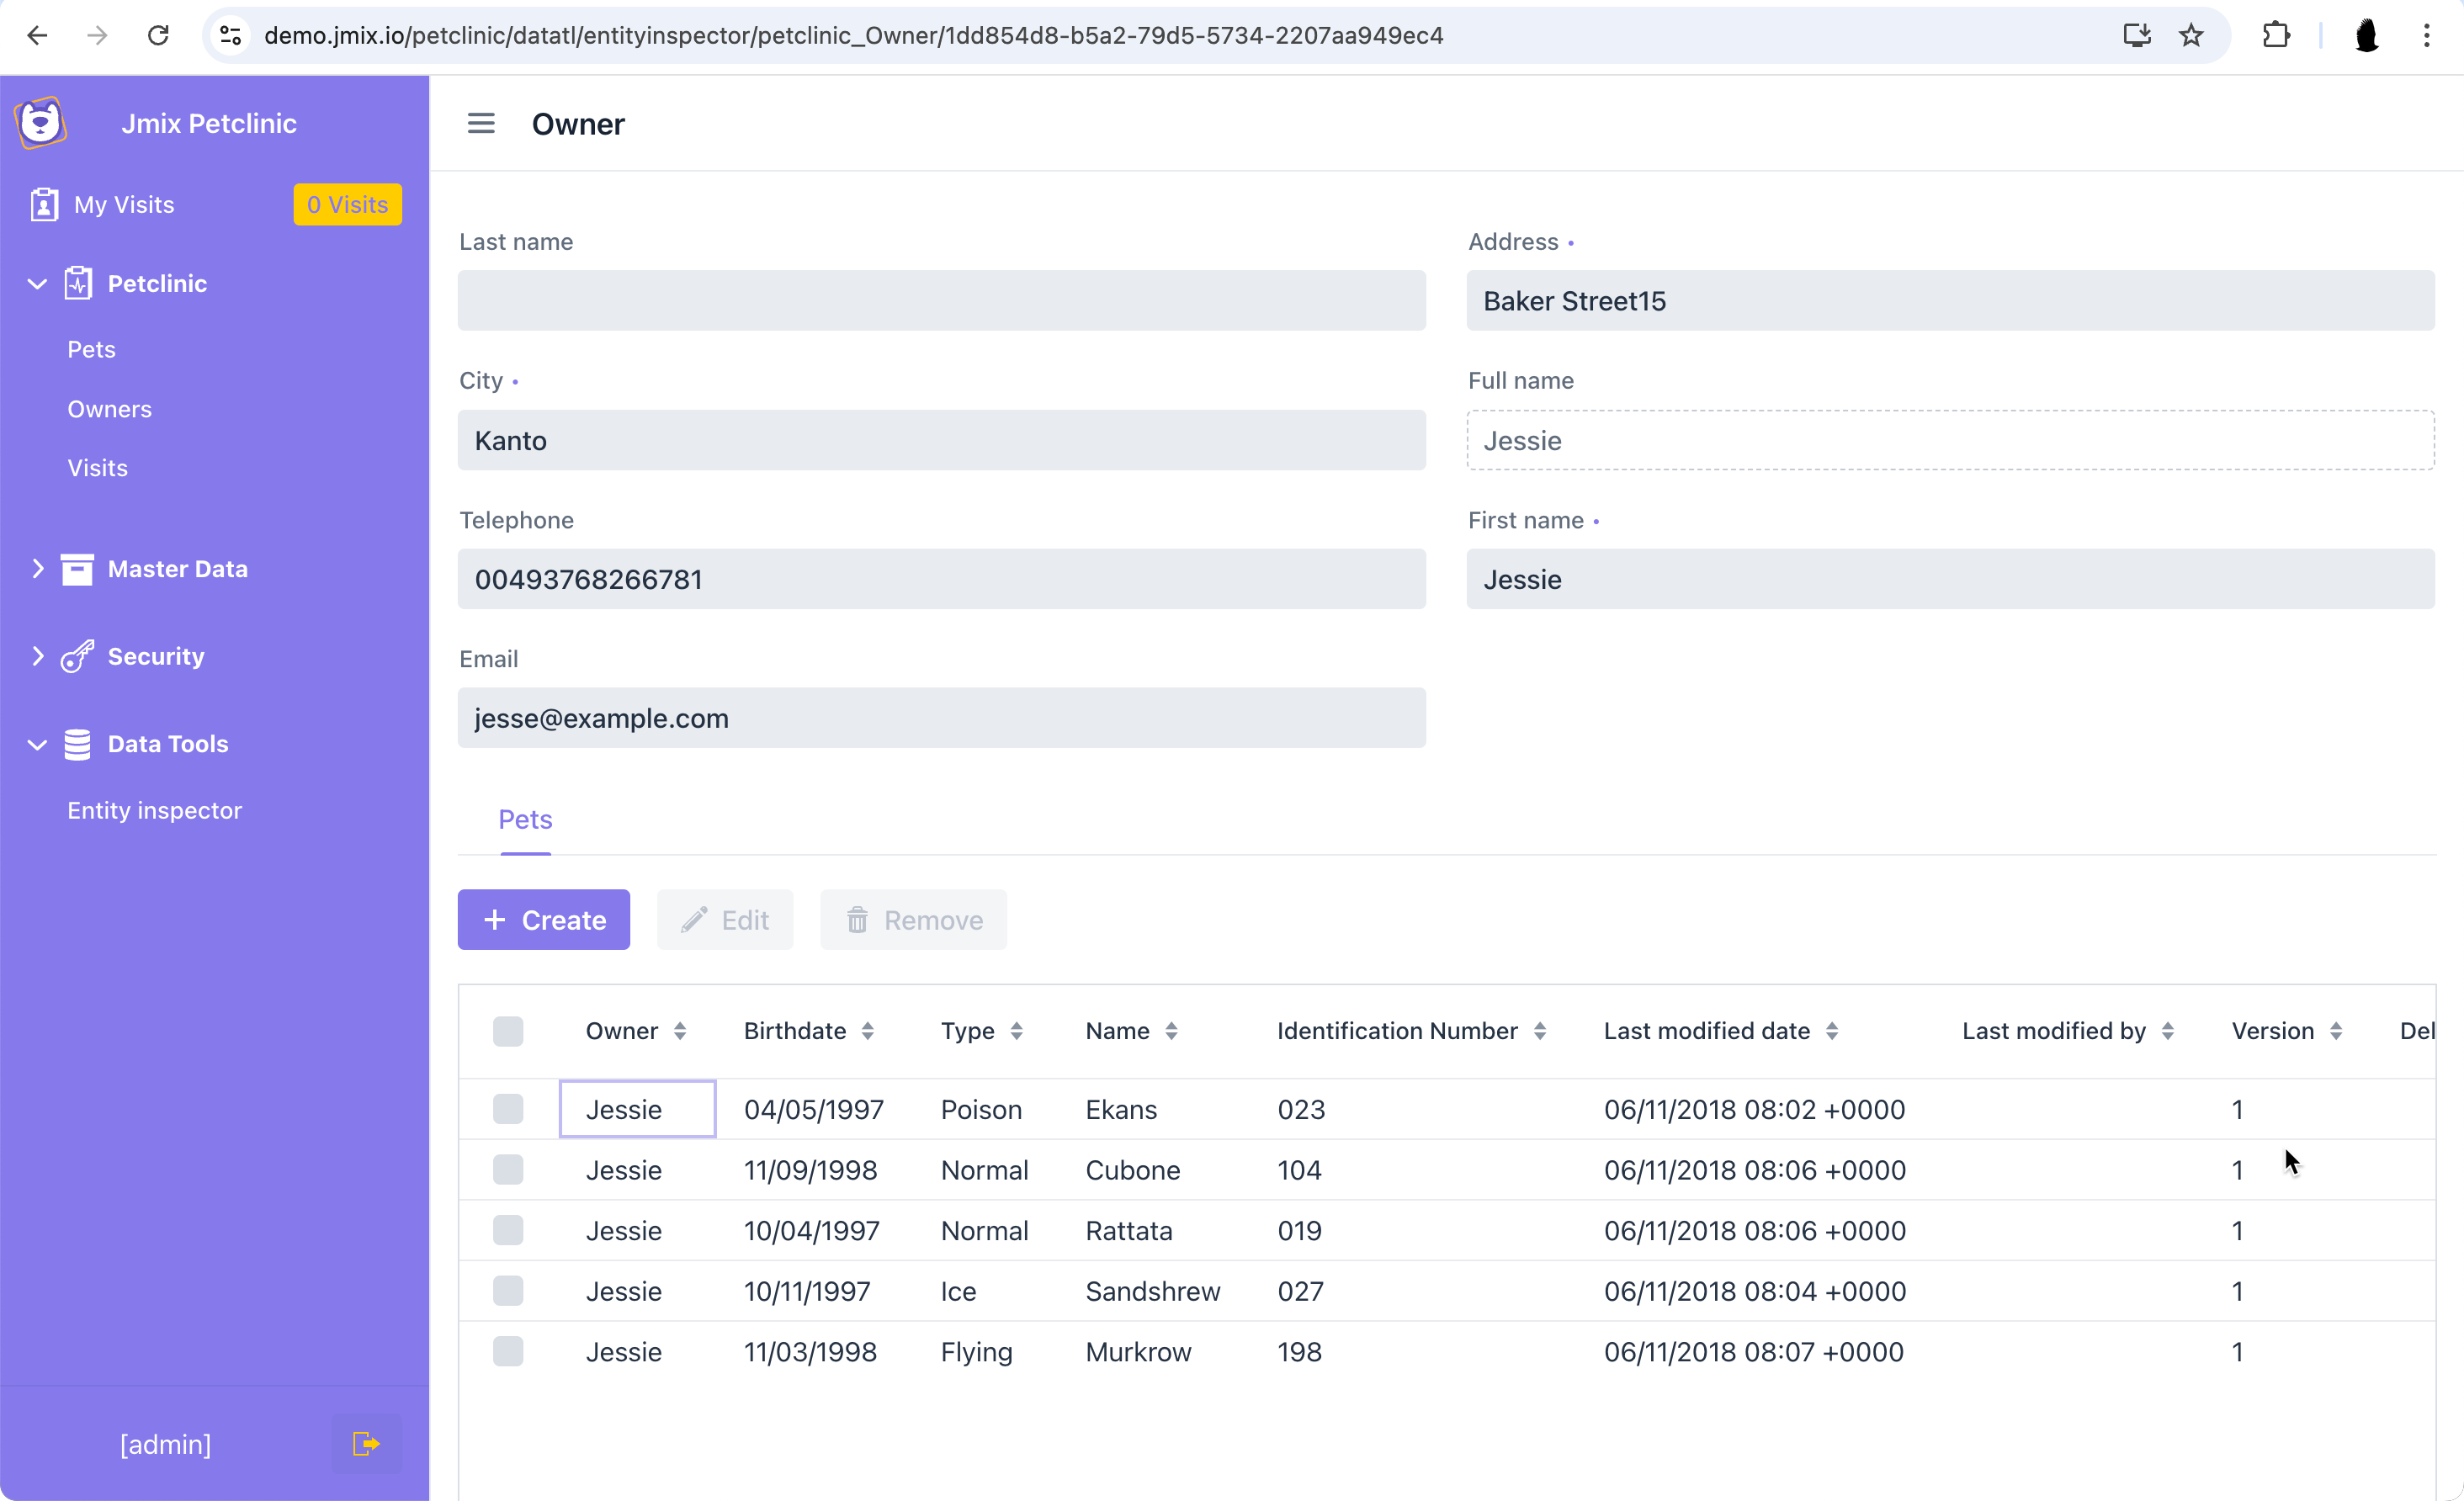This screenshot has height=1501, width=2464.
Task: Open My Visits in the sidebar
Action: 124,205
